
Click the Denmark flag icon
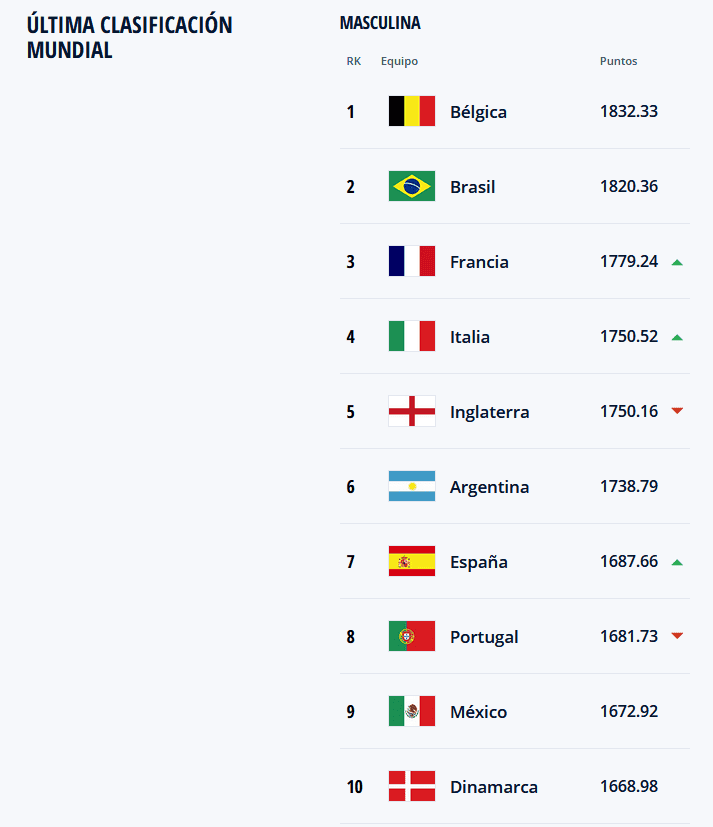click(x=411, y=786)
